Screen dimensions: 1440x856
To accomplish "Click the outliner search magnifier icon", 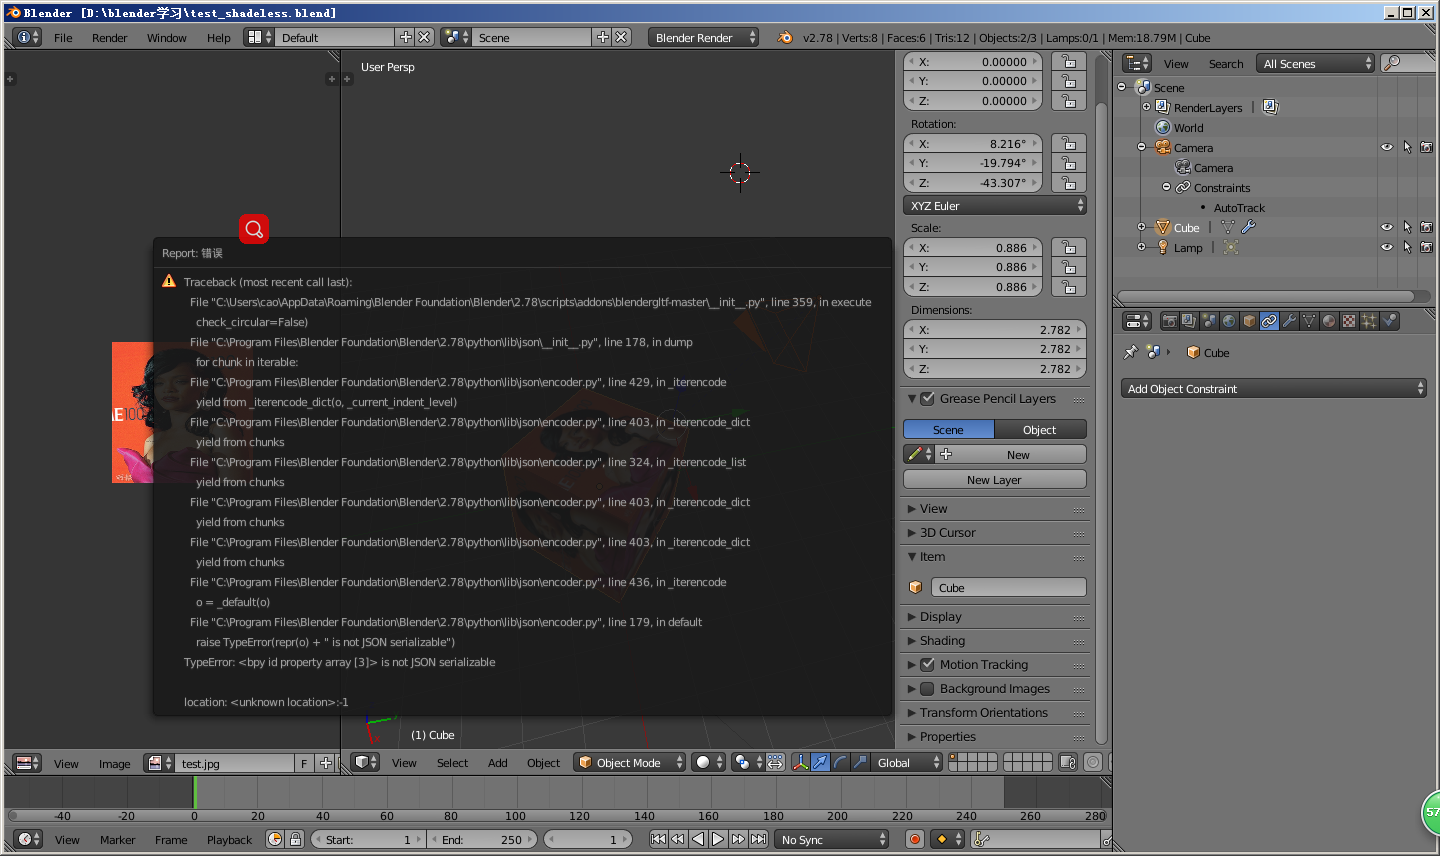I will [1391, 63].
